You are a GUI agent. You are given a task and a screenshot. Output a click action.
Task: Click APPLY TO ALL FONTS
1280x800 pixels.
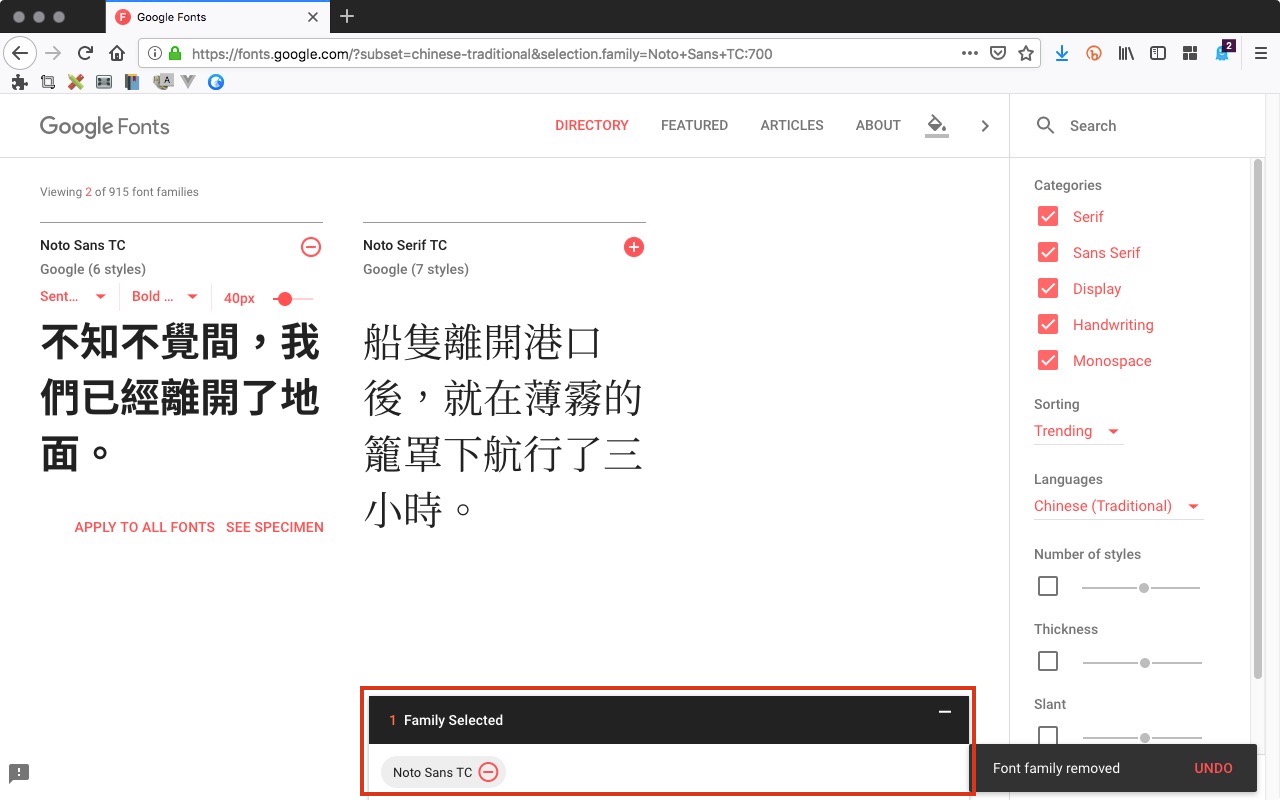145,527
